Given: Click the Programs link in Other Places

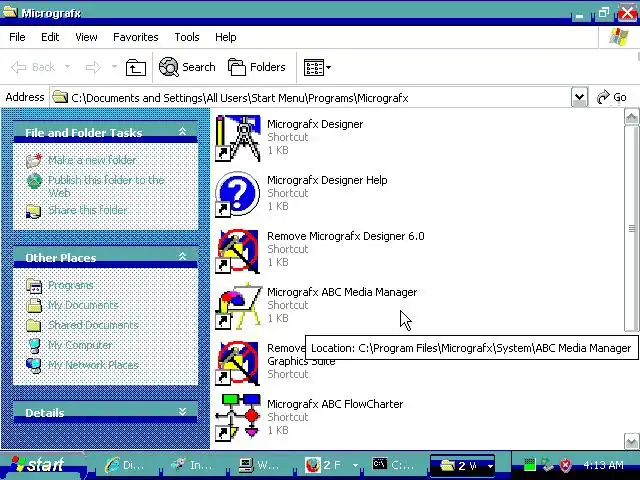Looking at the screenshot, I should coord(71,285).
